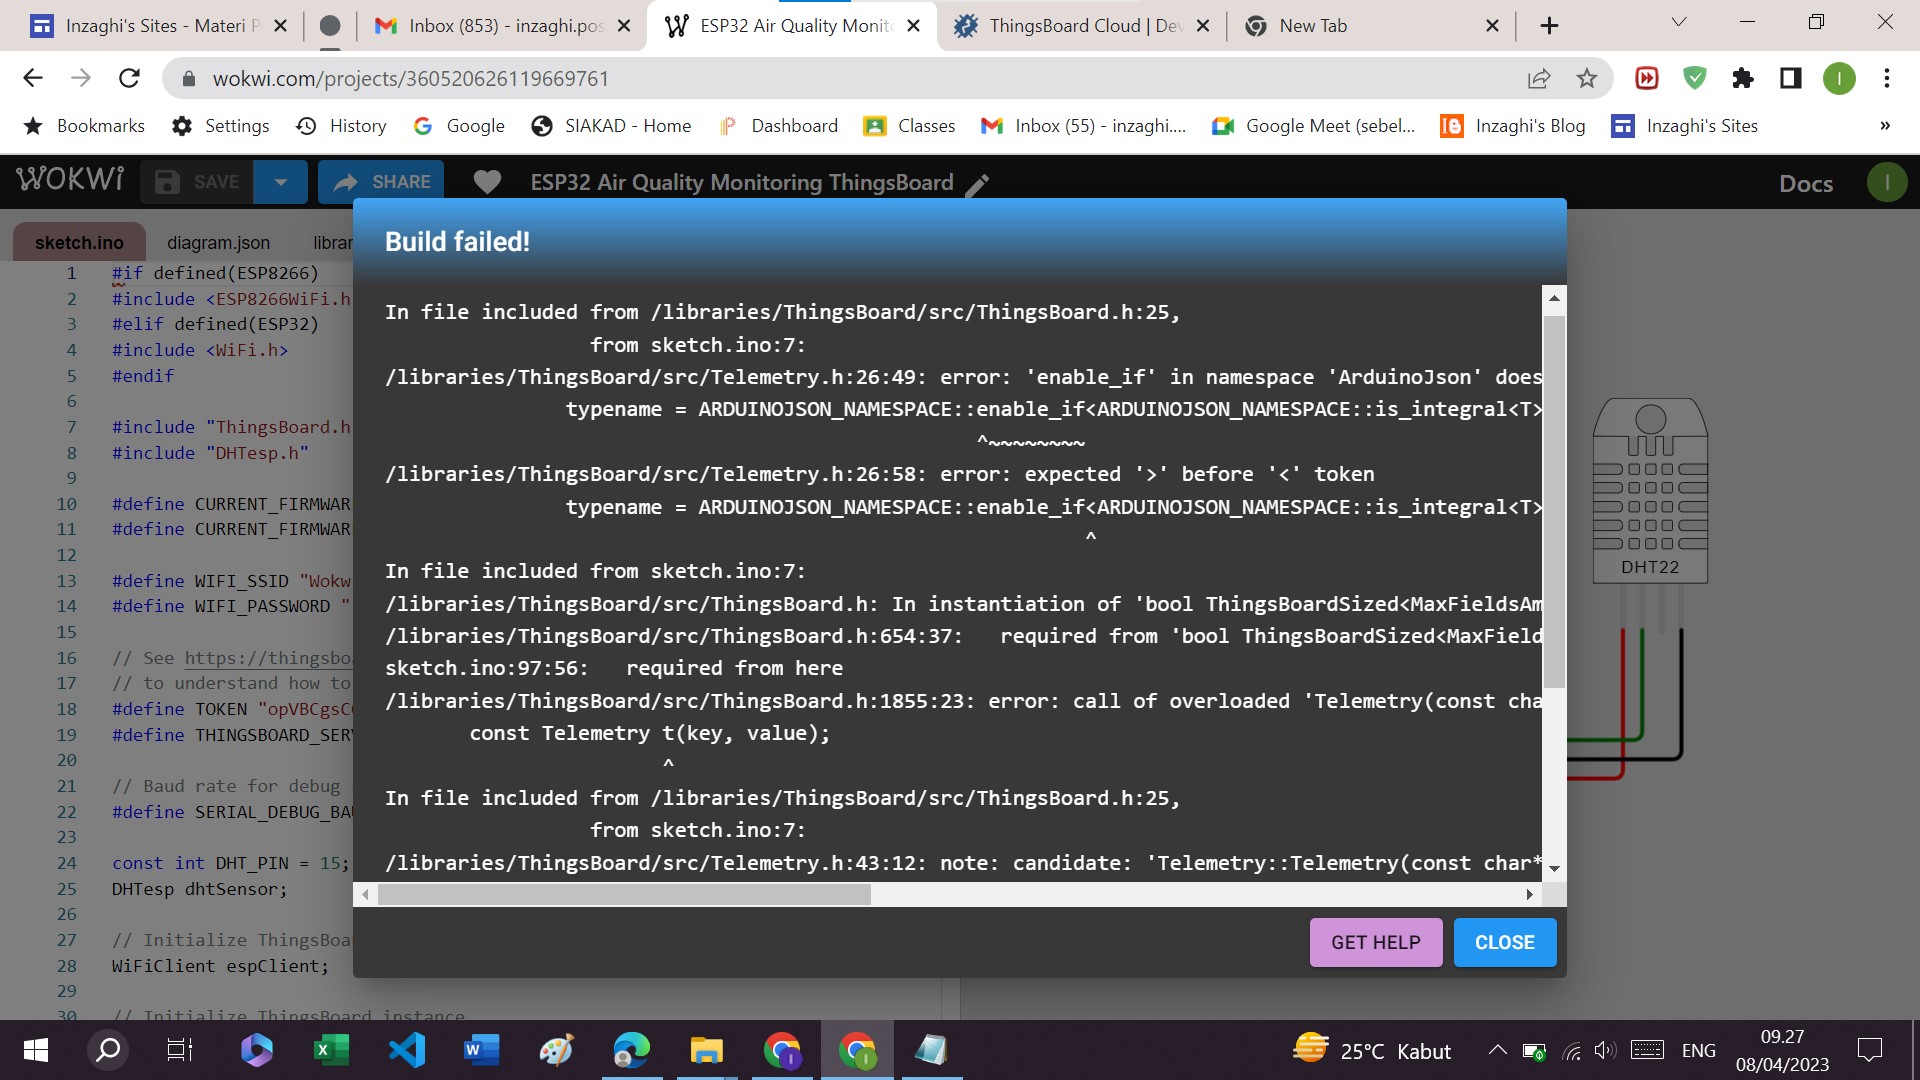Screen dimensions: 1920x1080
Task: Open the Extensions puzzle icon
Action: click(x=1743, y=78)
